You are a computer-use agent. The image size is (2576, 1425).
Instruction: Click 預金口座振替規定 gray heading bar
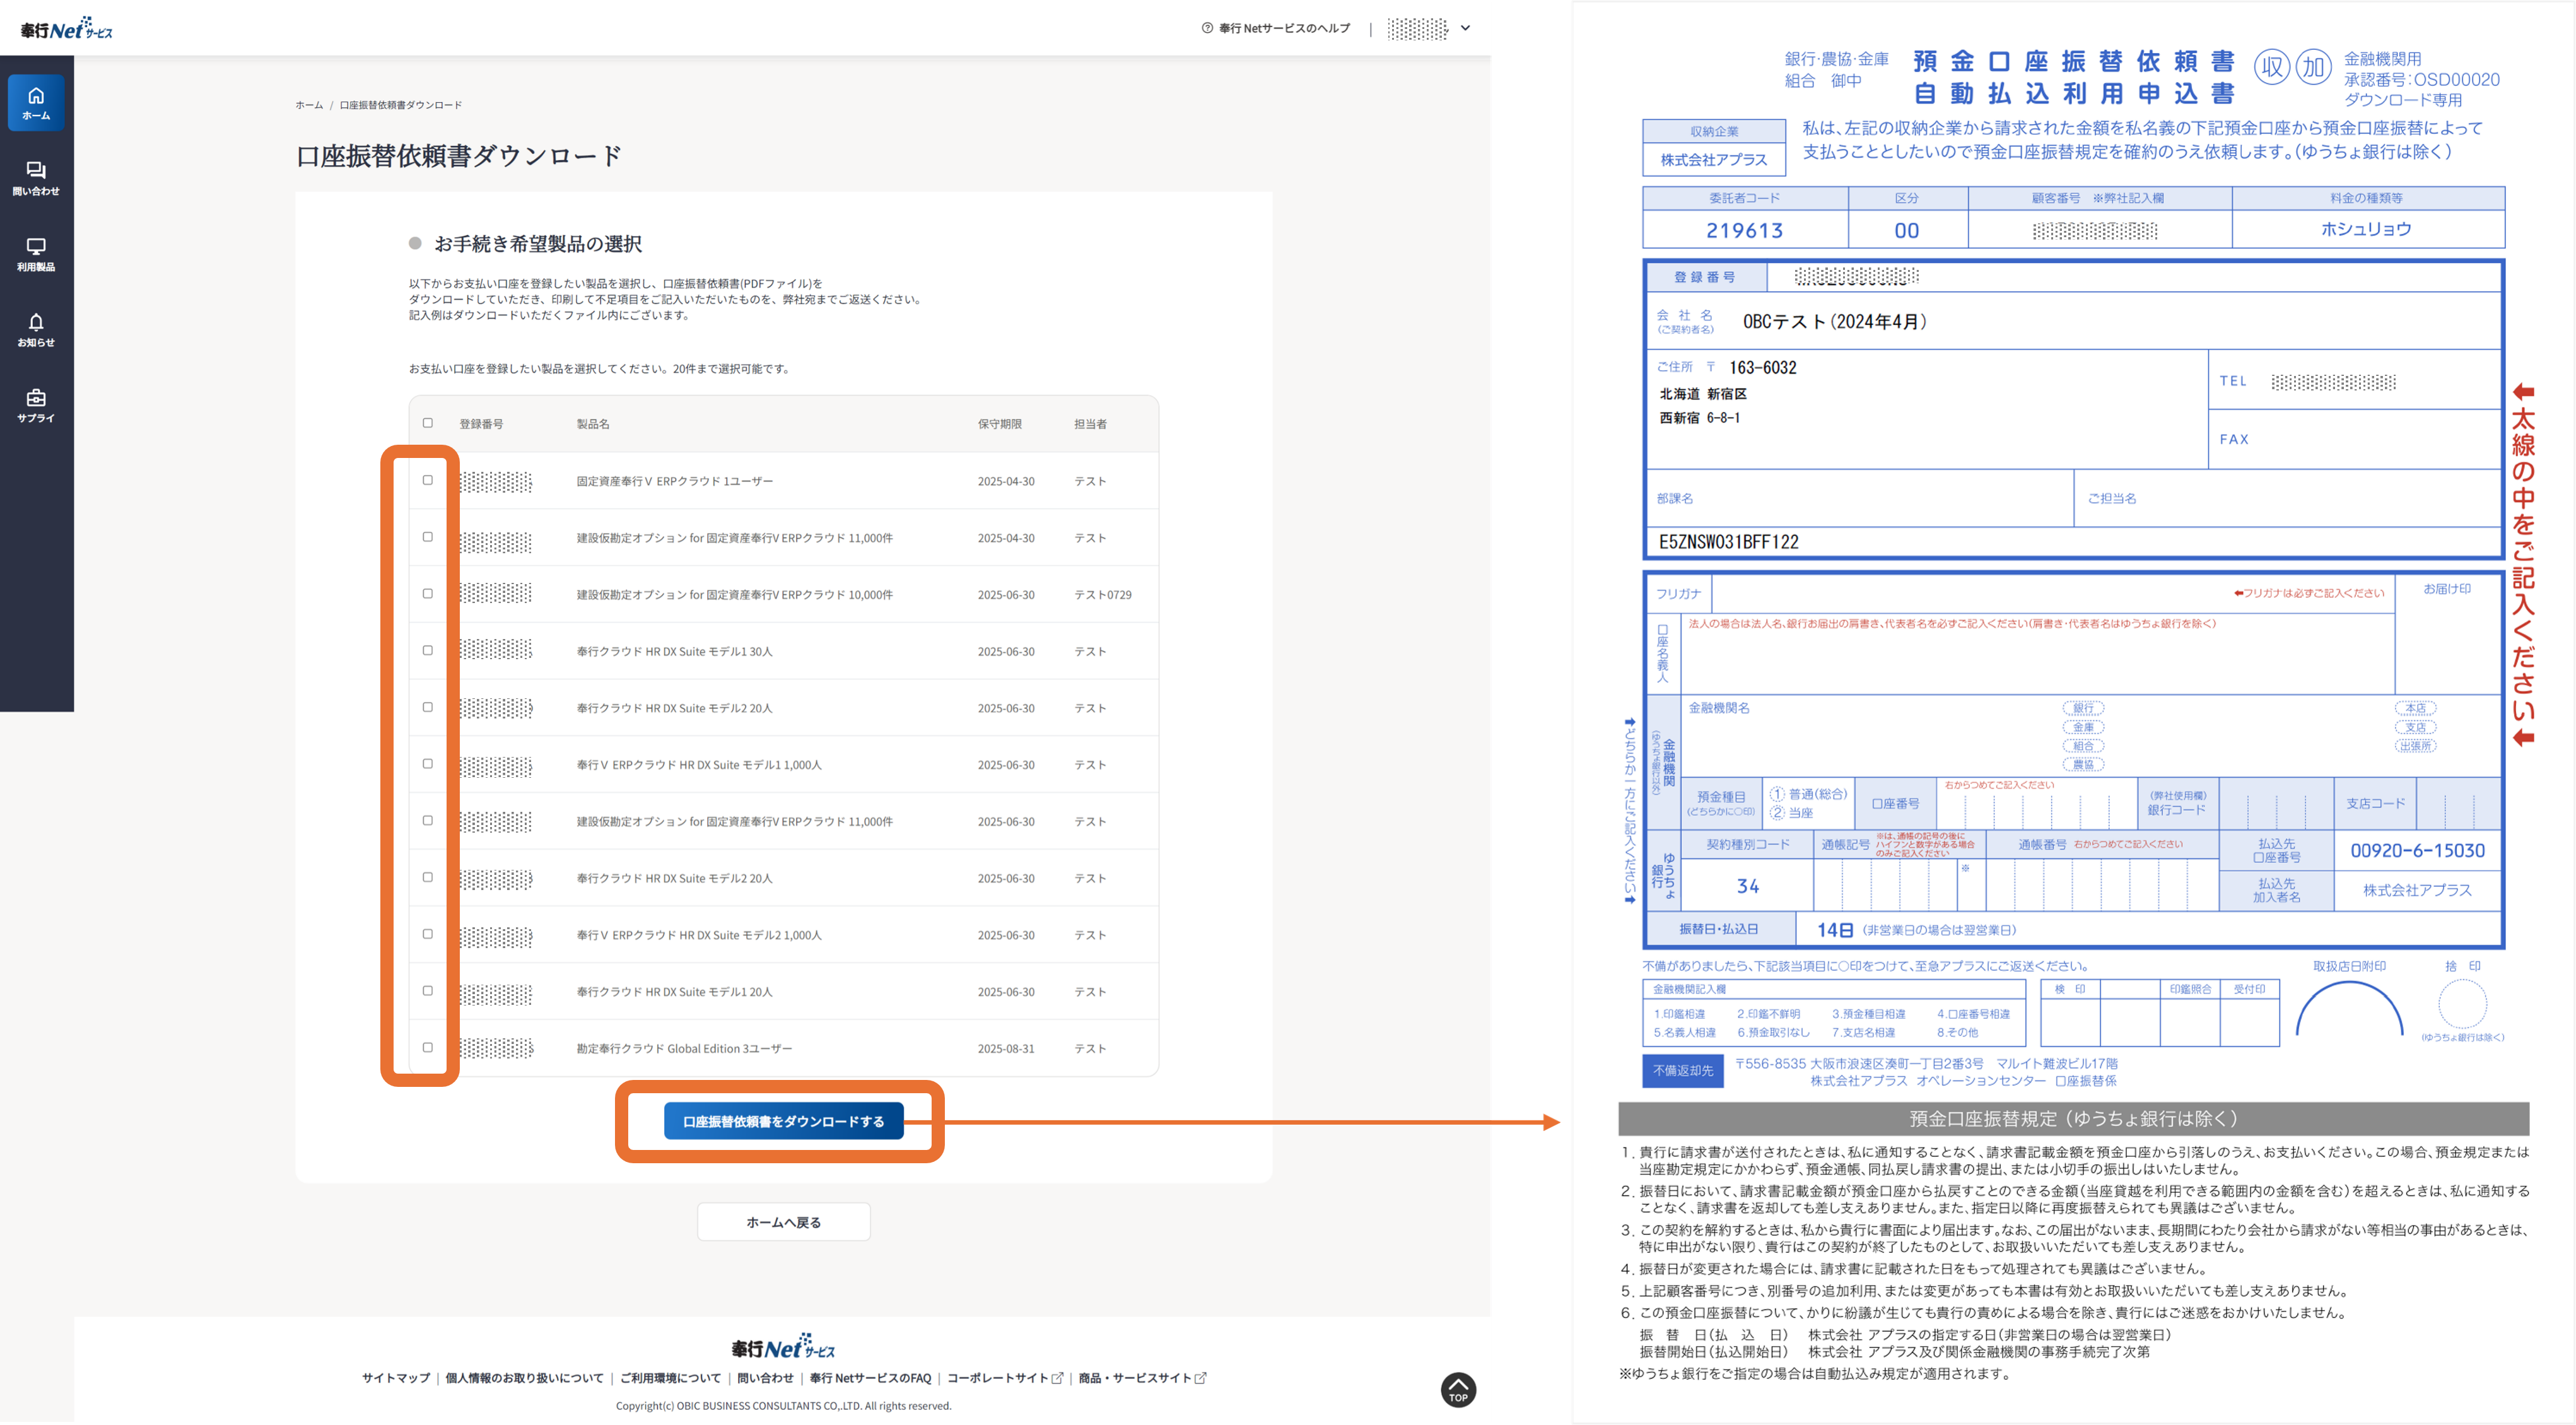click(2073, 1118)
